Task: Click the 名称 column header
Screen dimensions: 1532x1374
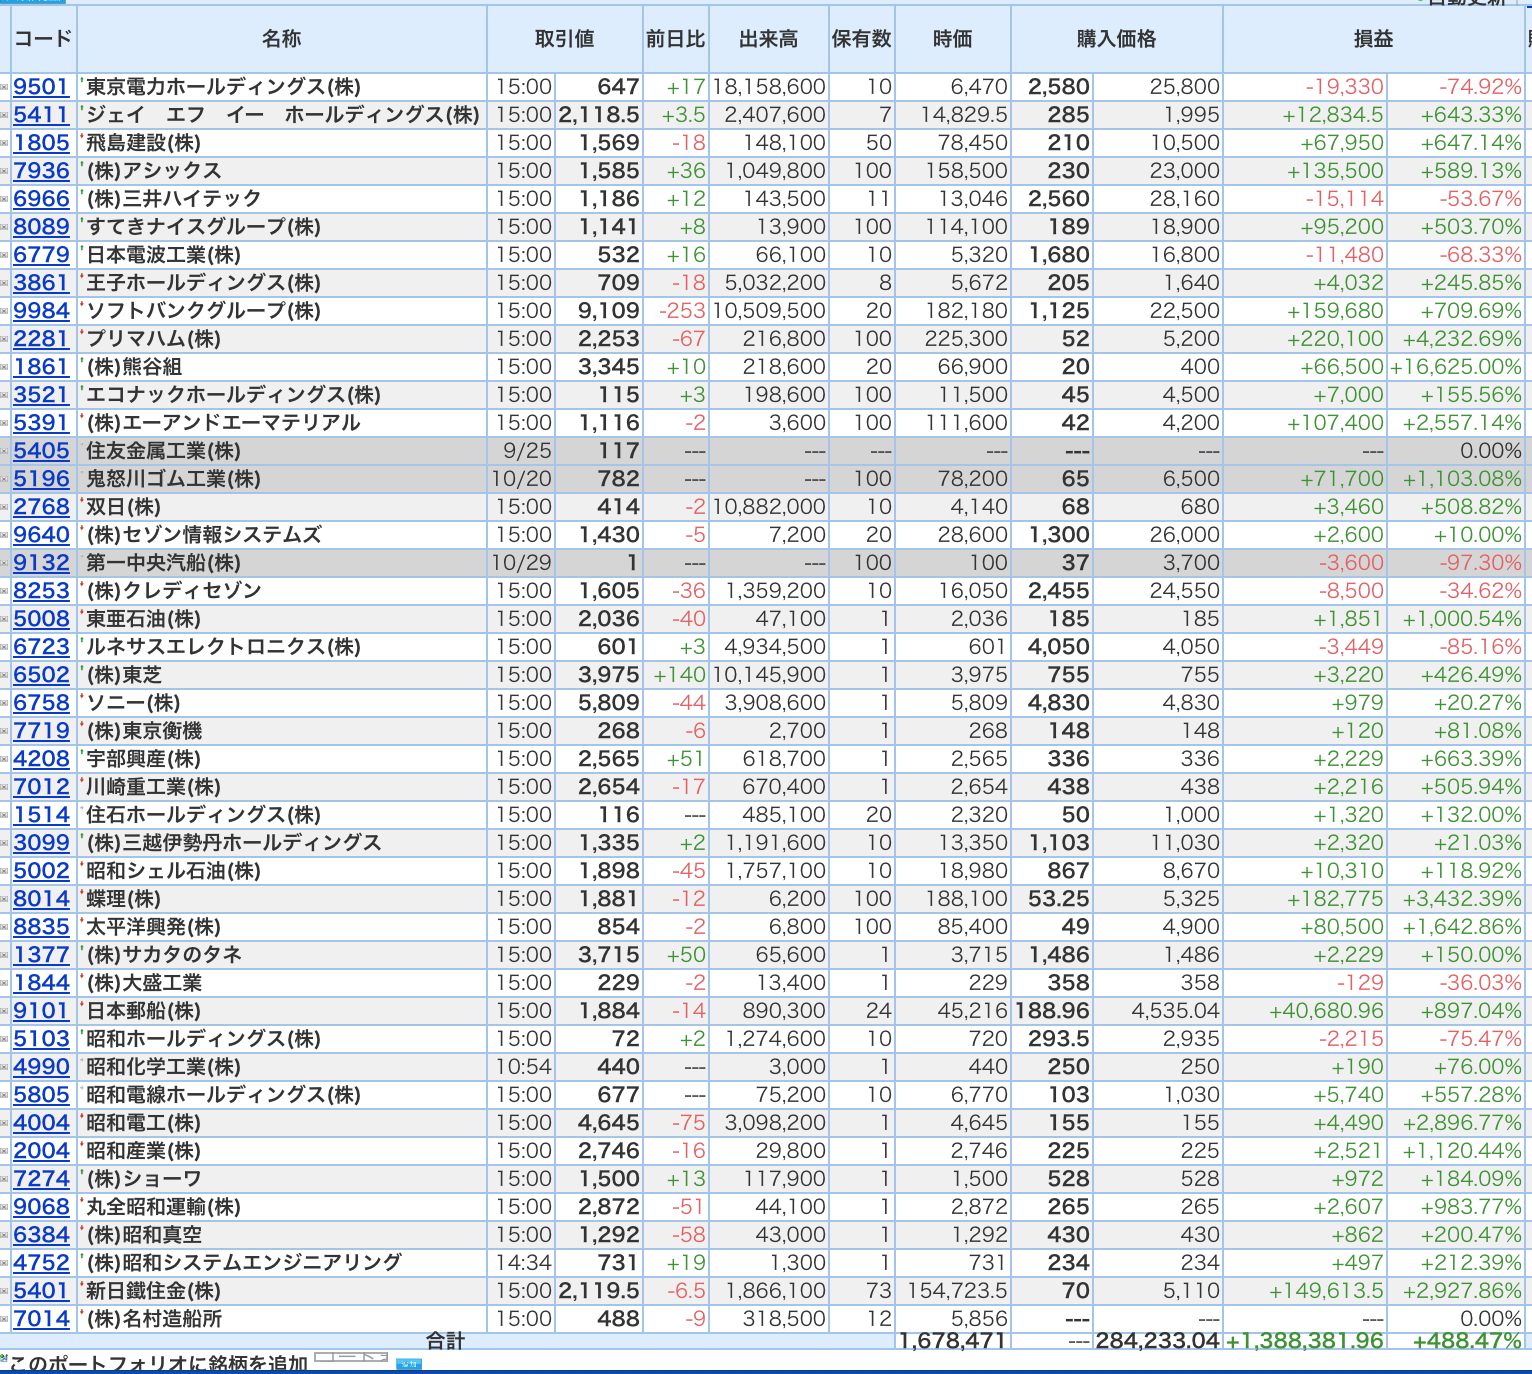Action: pyautogui.click(x=282, y=39)
